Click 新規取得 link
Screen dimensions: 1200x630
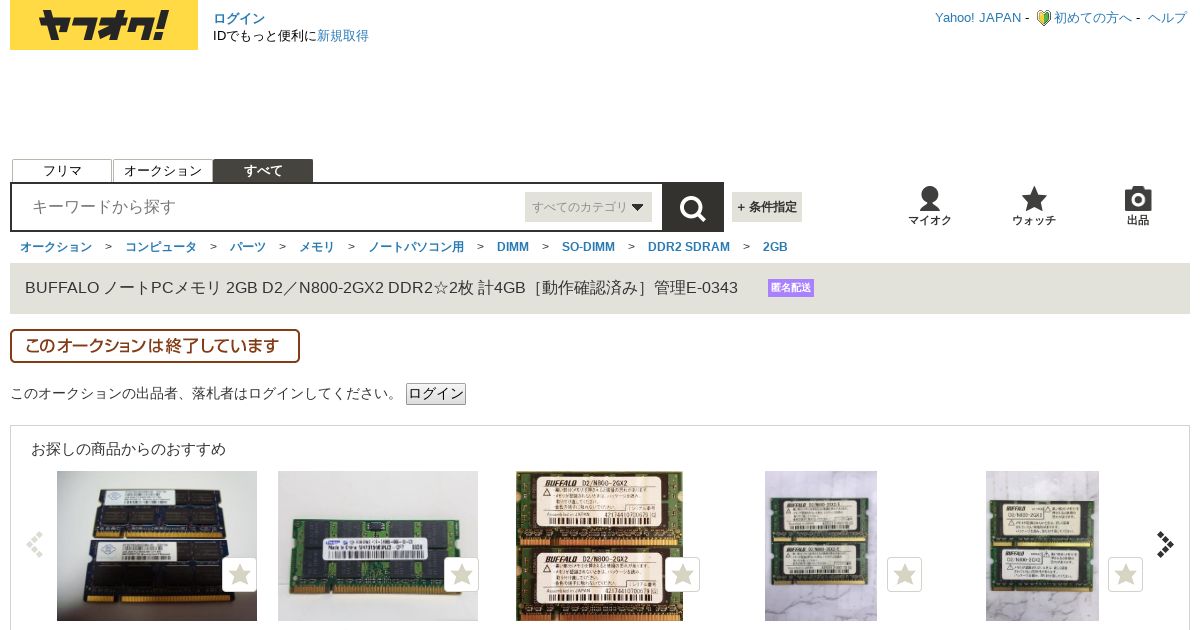coord(343,36)
